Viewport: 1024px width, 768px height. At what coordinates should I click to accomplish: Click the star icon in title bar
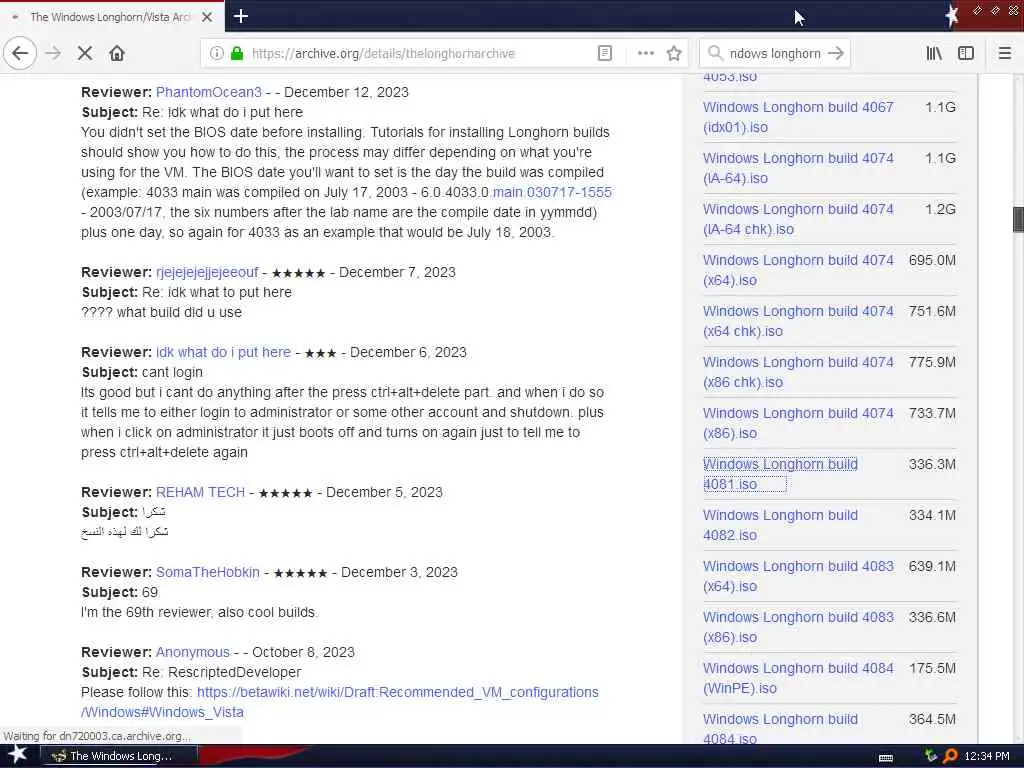[x=952, y=14]
